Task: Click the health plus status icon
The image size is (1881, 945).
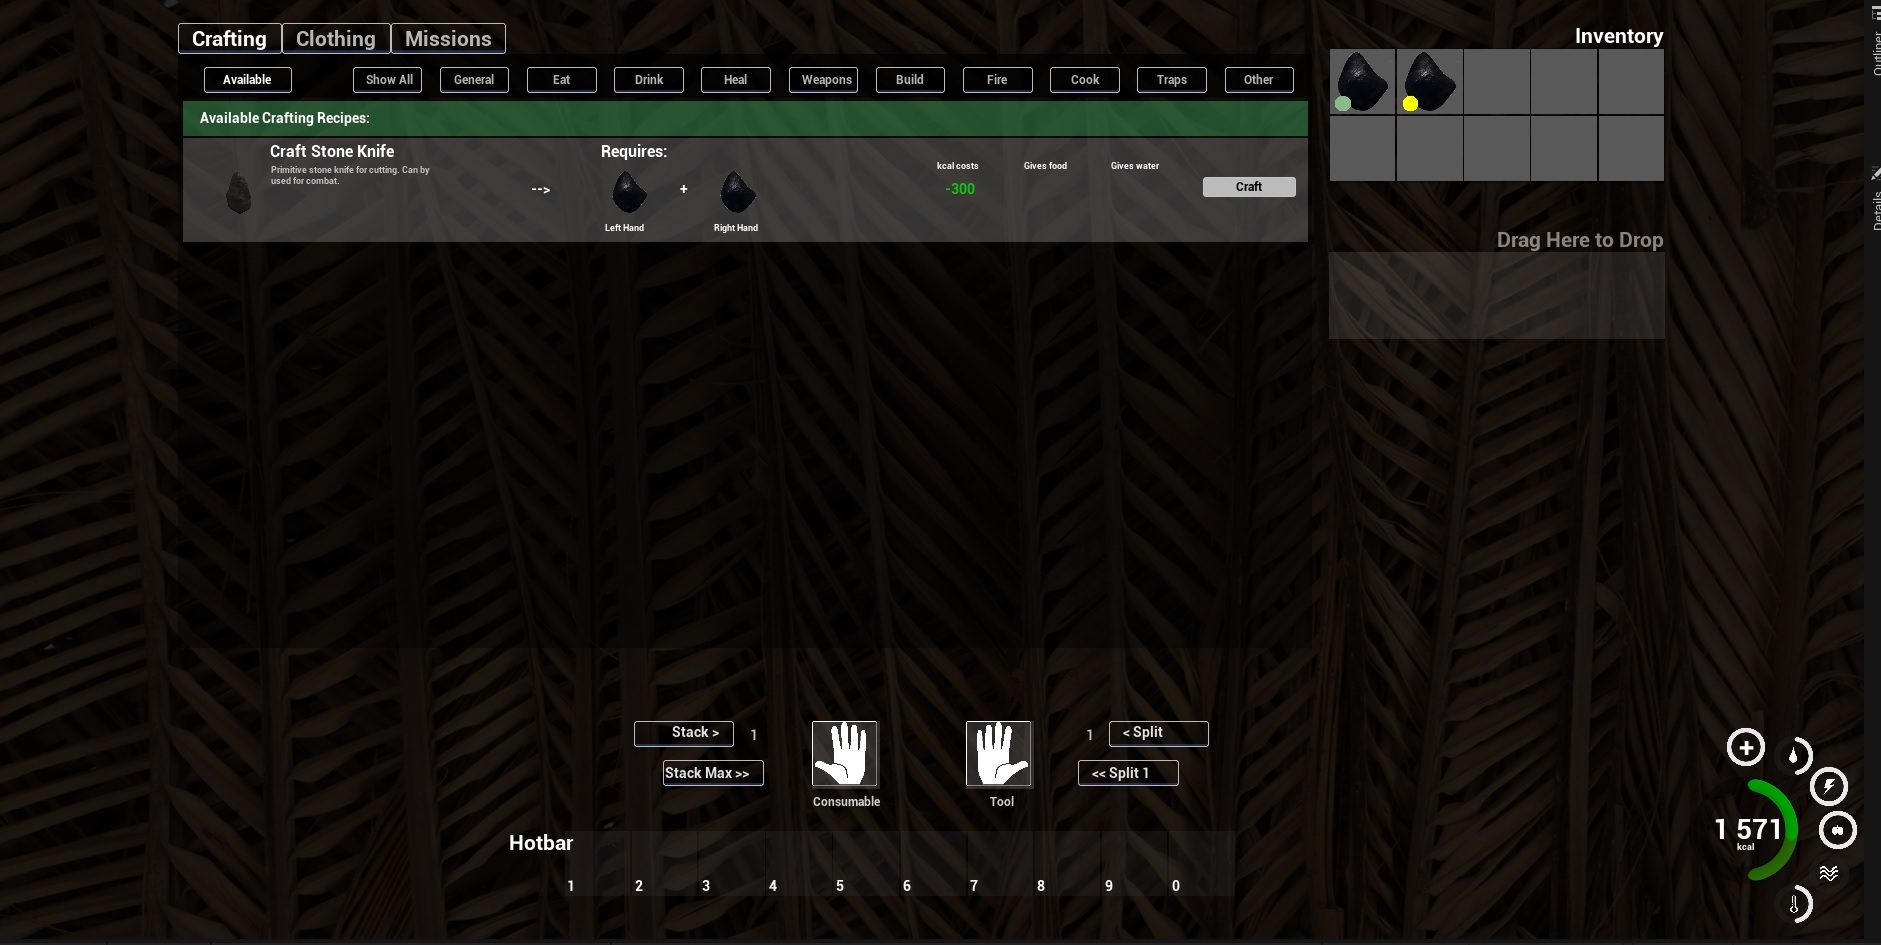Action: [x=1746, y=748]
